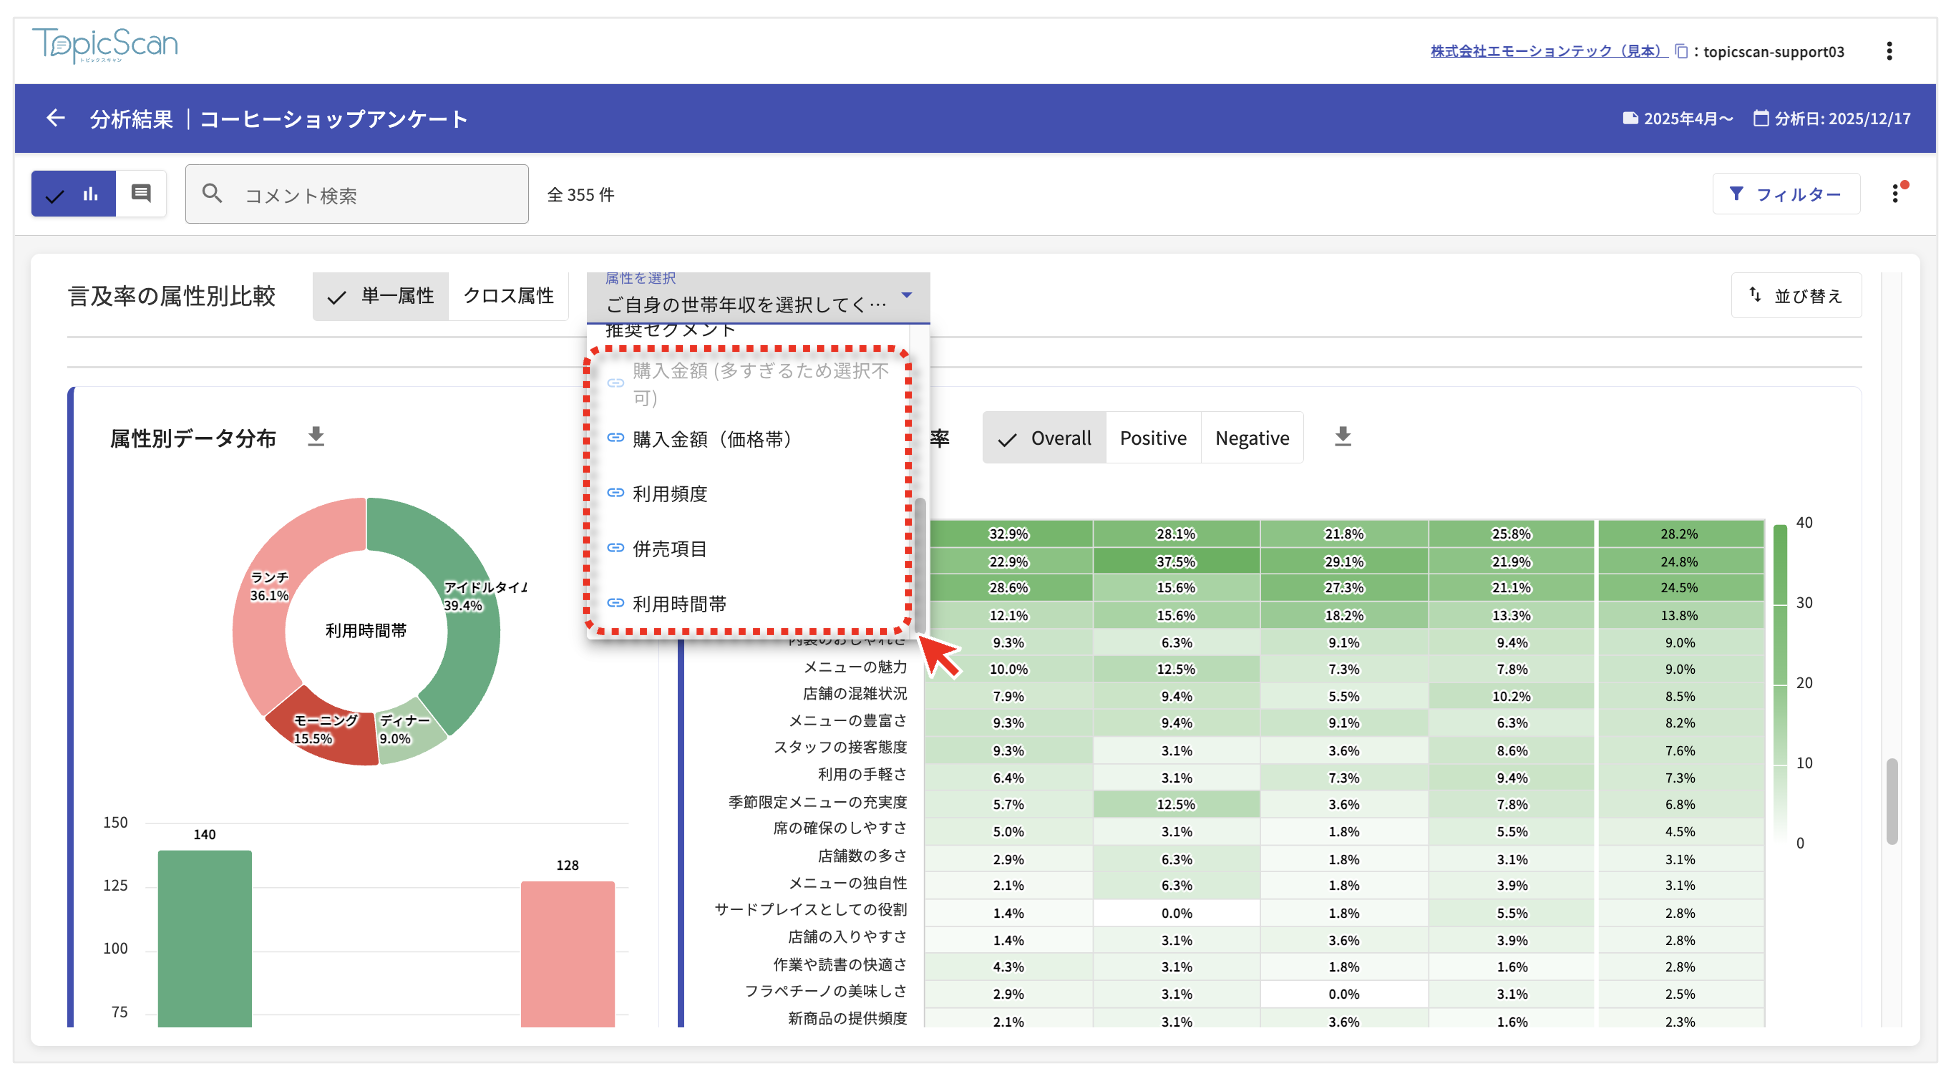Choose 利用頻度 from the attribute list

click(x=669, y=494)
